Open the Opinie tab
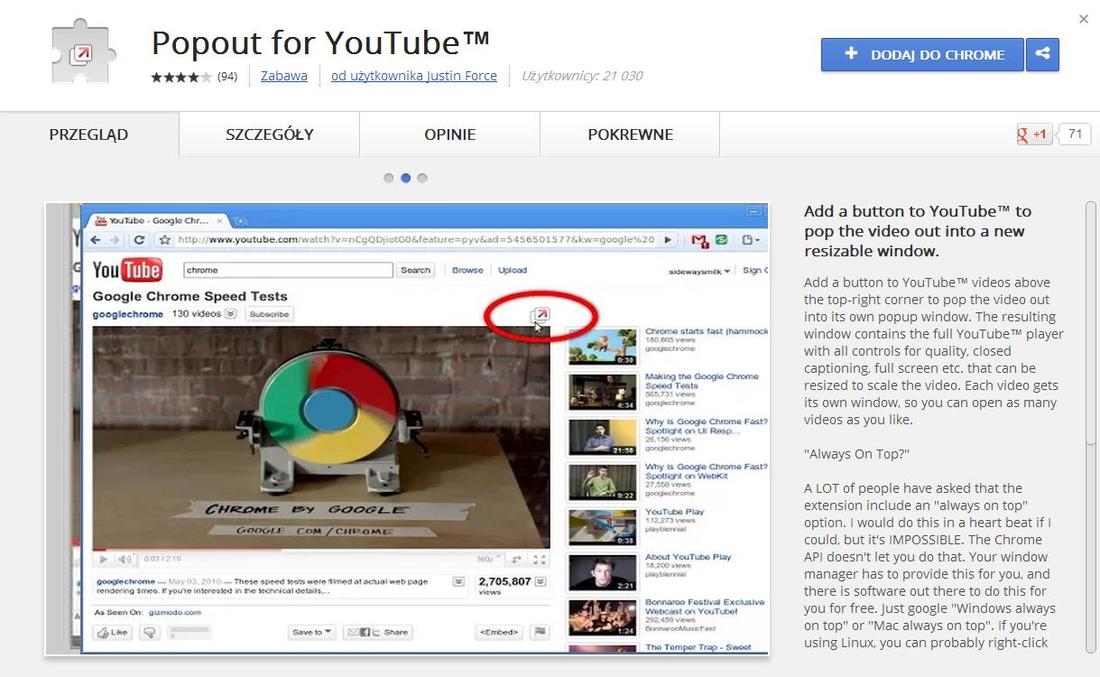1100x677 pixels. tap(450, 134)
